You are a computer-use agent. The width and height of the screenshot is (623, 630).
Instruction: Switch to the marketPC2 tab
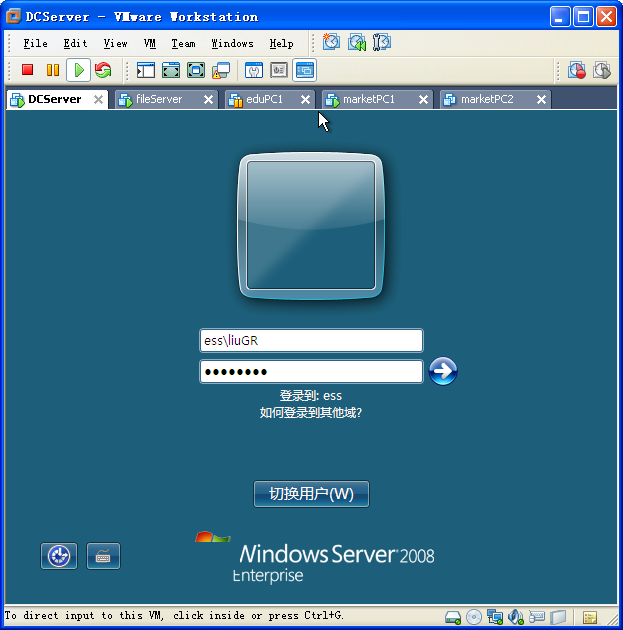487,99
